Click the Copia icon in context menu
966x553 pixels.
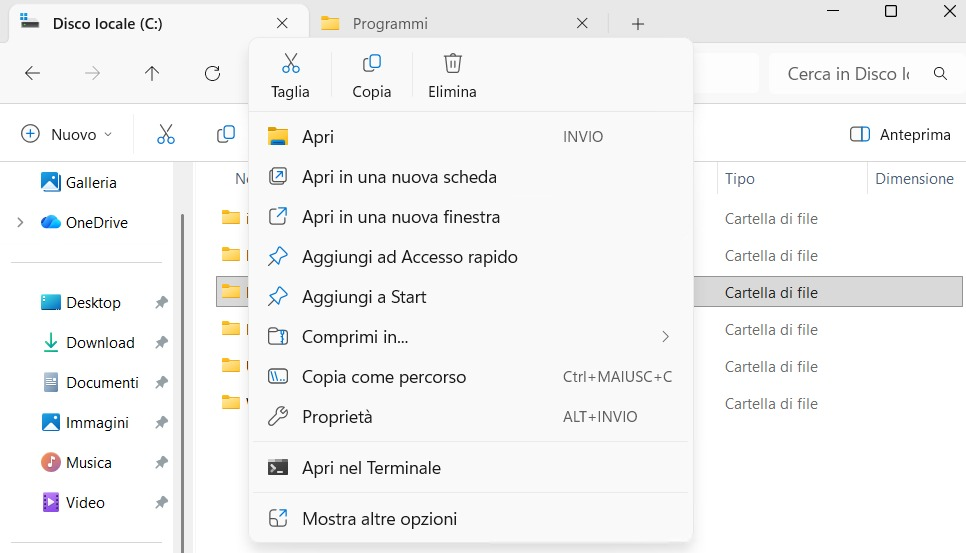pos(371,64)
